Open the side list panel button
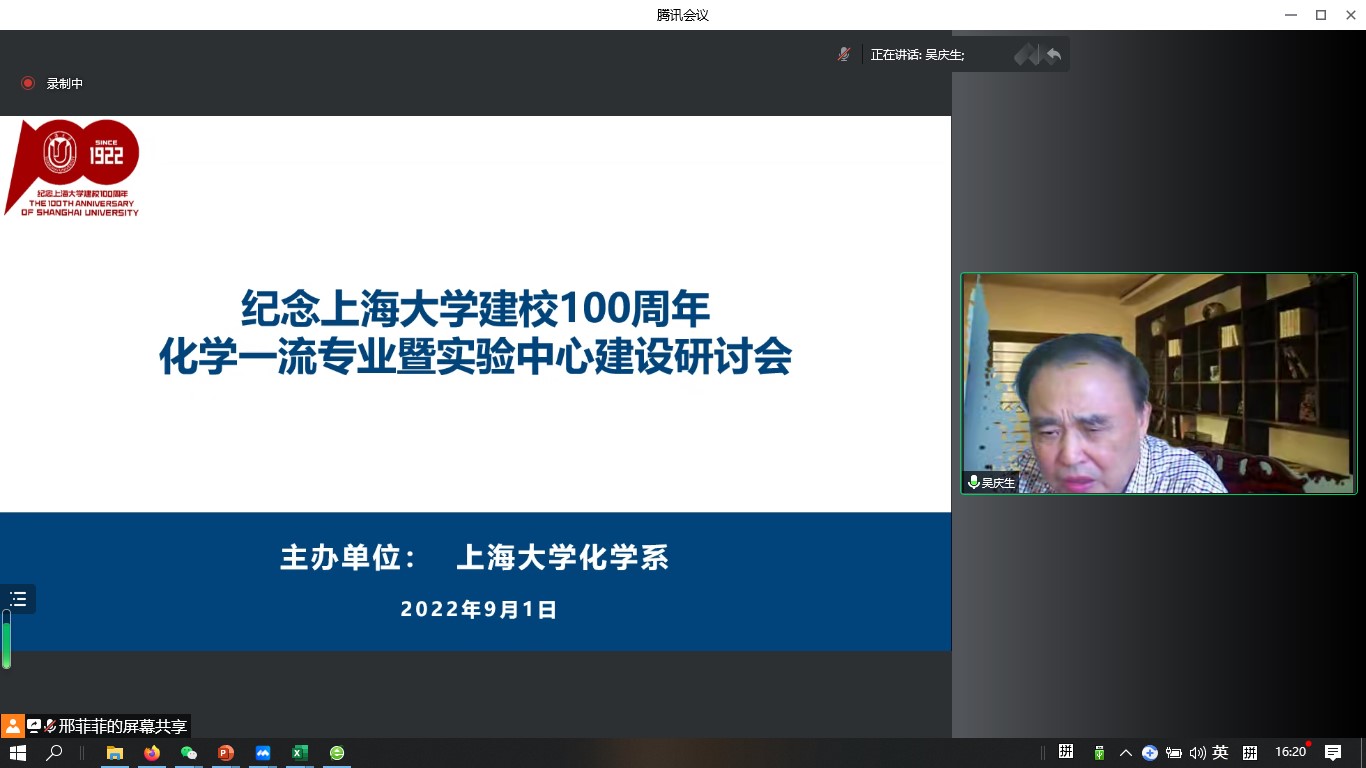1366x768 pixels. [x=18, y=599]
